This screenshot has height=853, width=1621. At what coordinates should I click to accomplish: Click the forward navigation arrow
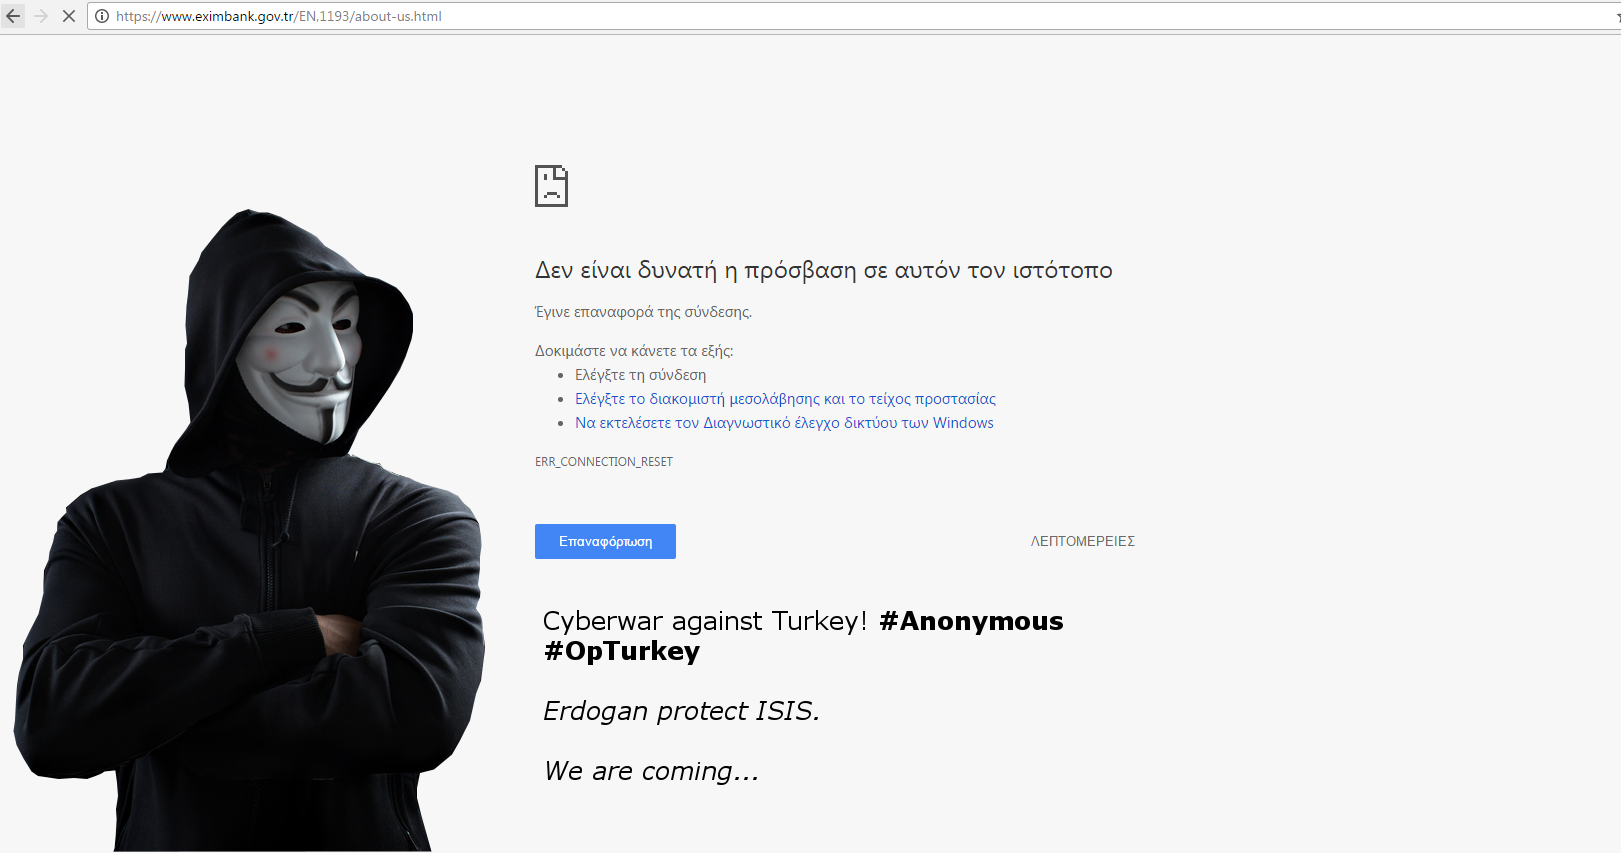click(x=41, y=16)
